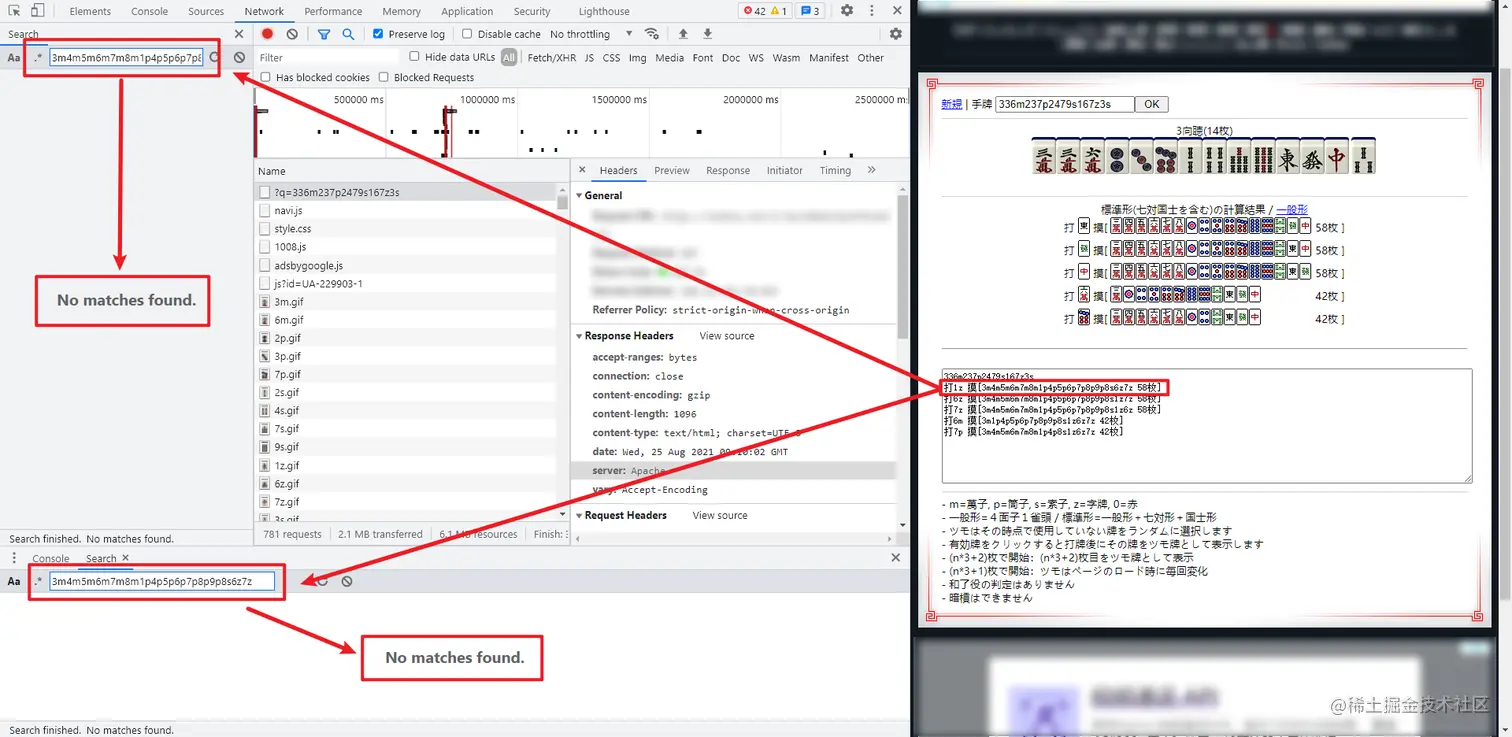Viewport: 1512px width, 737px height.
Task: Toggle match case Aa in sidebar search
Action: pos(14,58)
